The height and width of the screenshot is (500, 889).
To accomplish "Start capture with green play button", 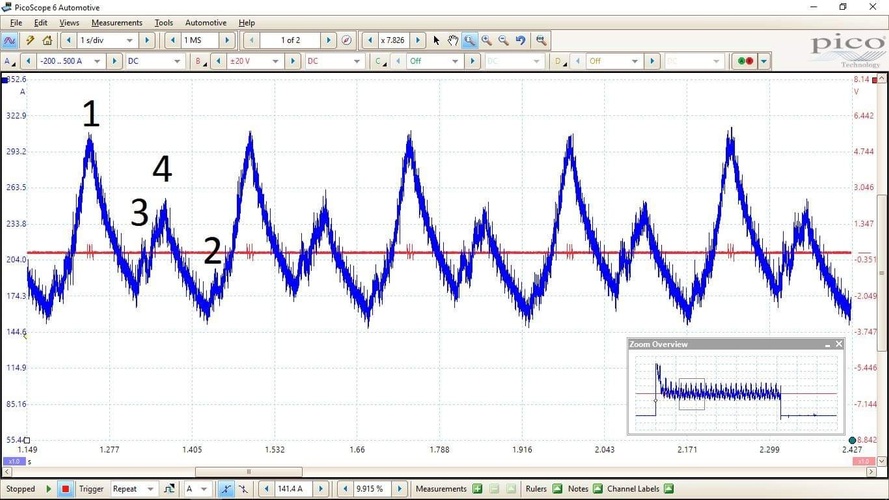I will coord(49,489).
